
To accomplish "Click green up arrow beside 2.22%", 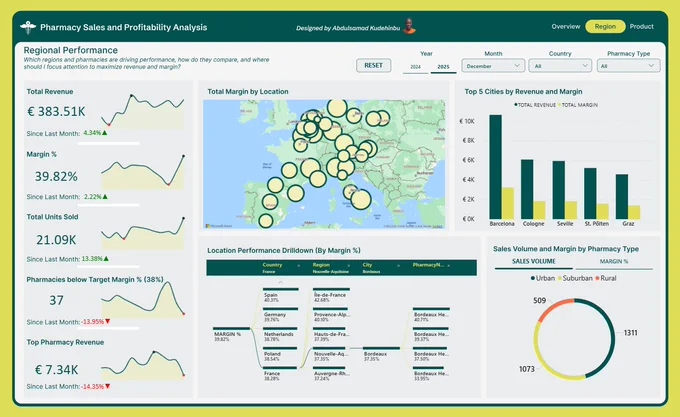I will [105, 196].
